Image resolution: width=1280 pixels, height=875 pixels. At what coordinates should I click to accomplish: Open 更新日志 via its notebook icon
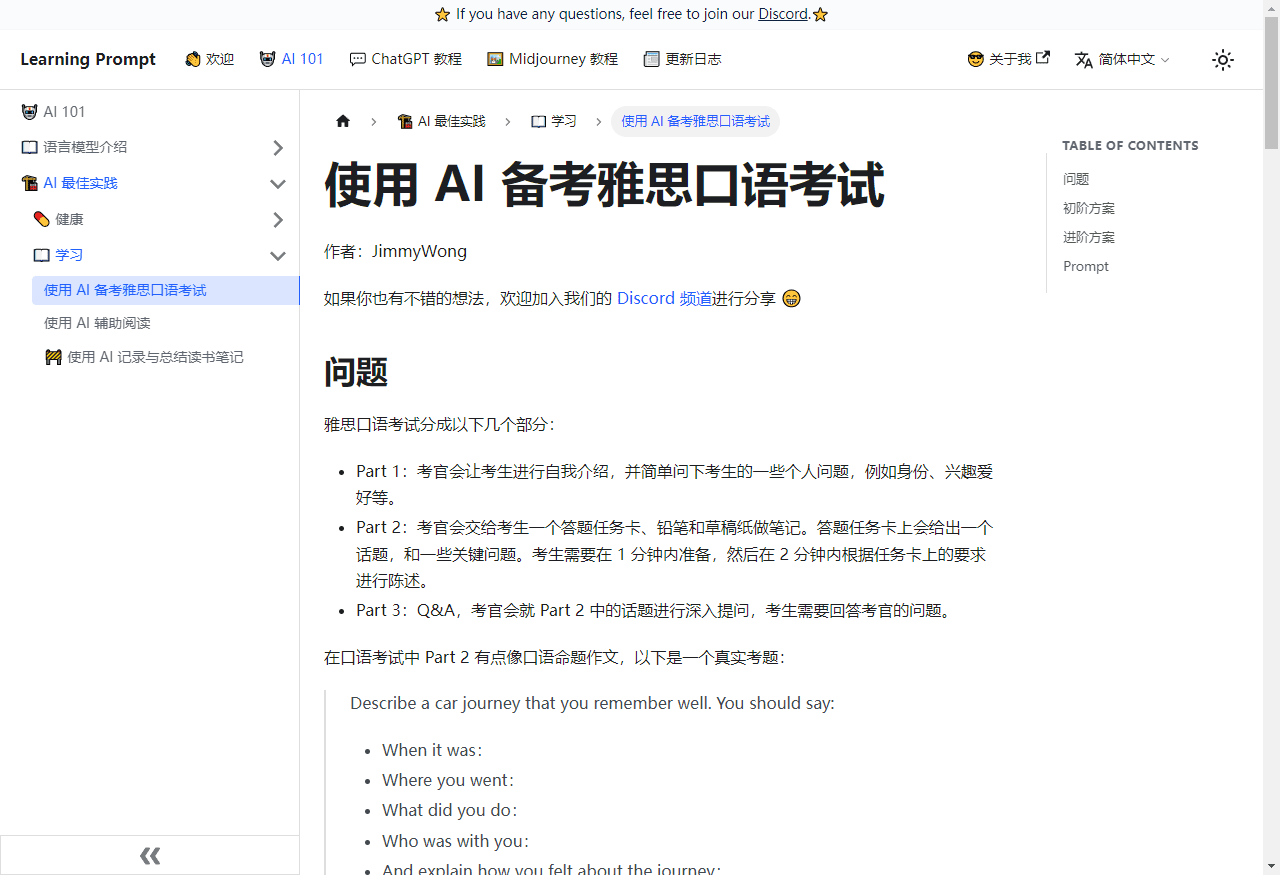tap(653, 59)
